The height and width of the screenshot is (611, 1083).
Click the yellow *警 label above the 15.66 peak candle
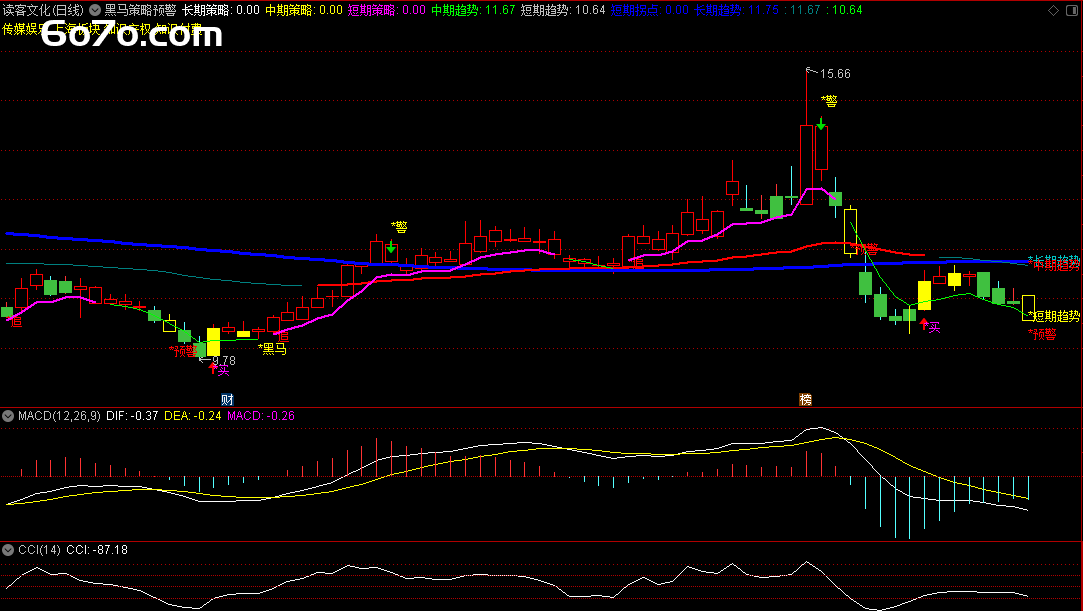tap(829, 101)
